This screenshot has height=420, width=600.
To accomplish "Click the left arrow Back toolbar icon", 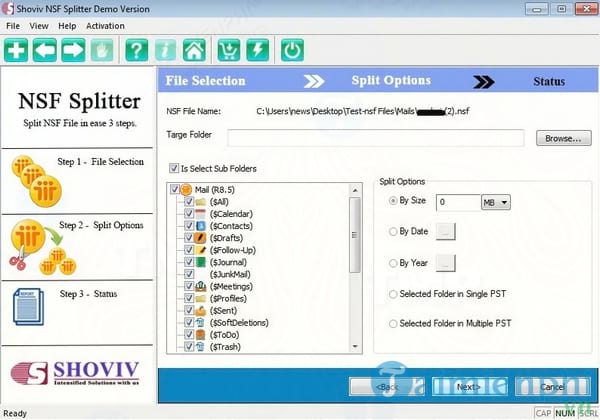I will 45,50.
